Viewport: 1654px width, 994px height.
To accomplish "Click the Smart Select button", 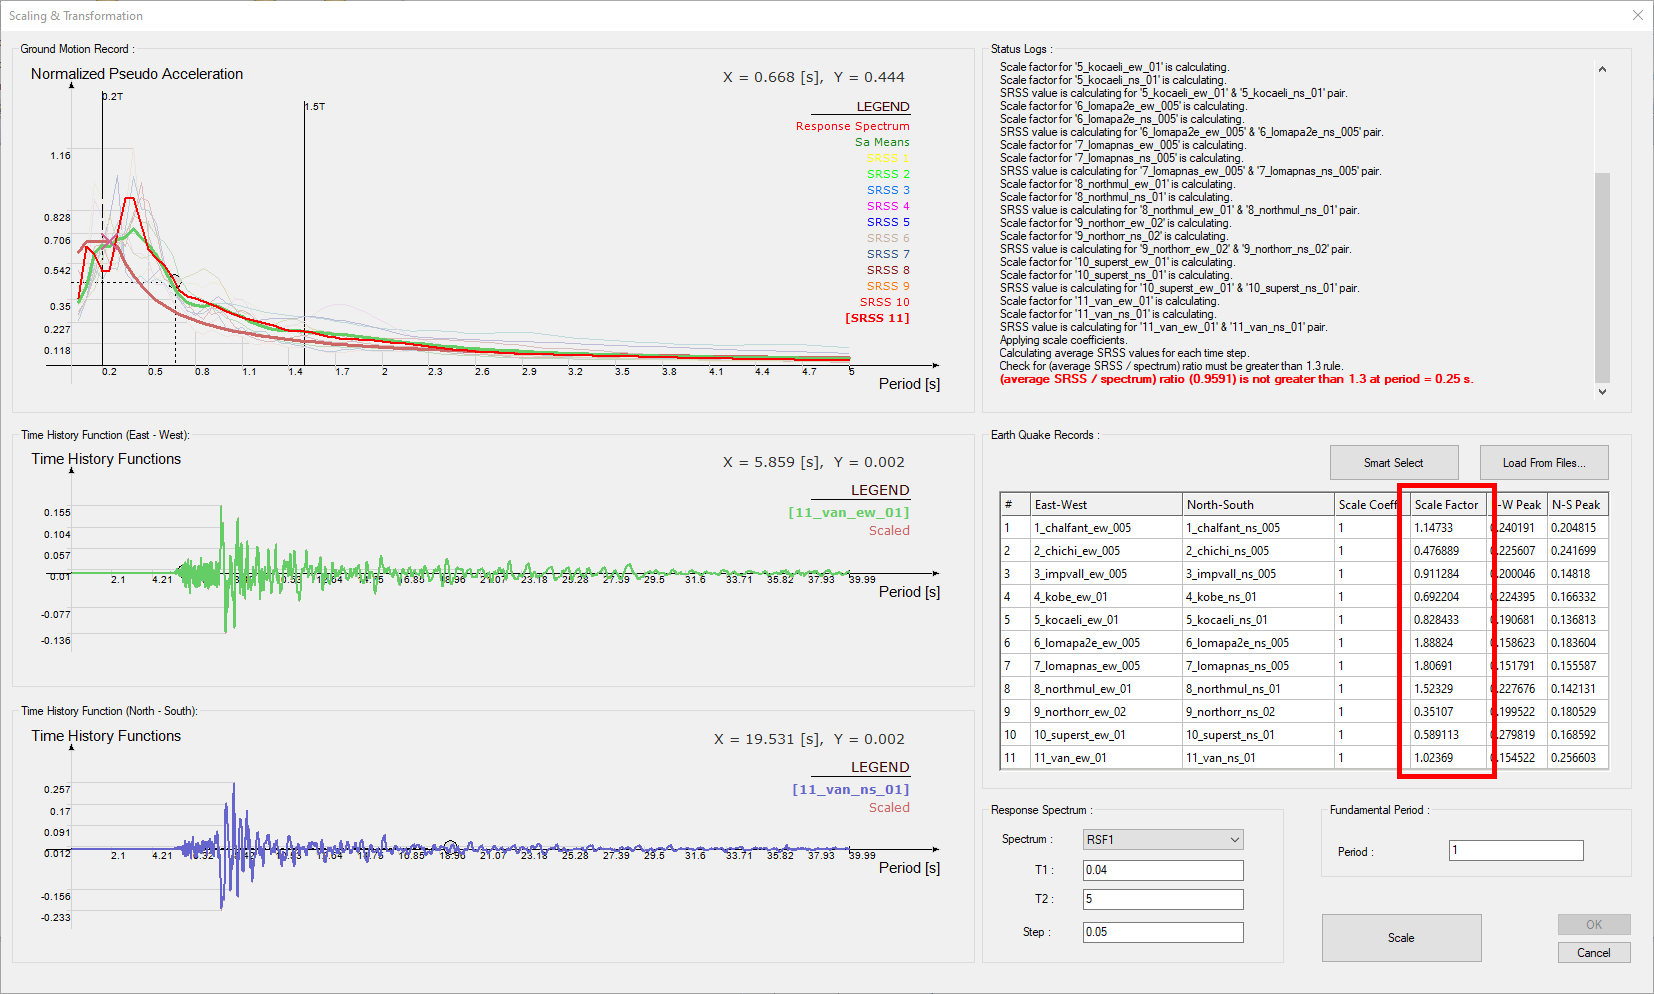I will tap(1393, 463).
